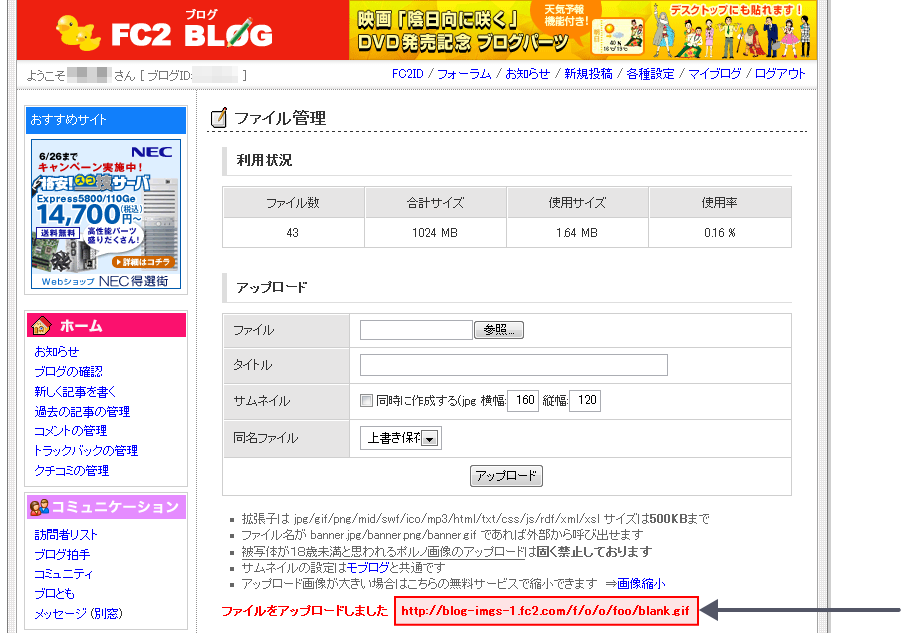Expand the 同名ファイル overwrite dropdown
The image size is (901, 633).
(430, 438)
